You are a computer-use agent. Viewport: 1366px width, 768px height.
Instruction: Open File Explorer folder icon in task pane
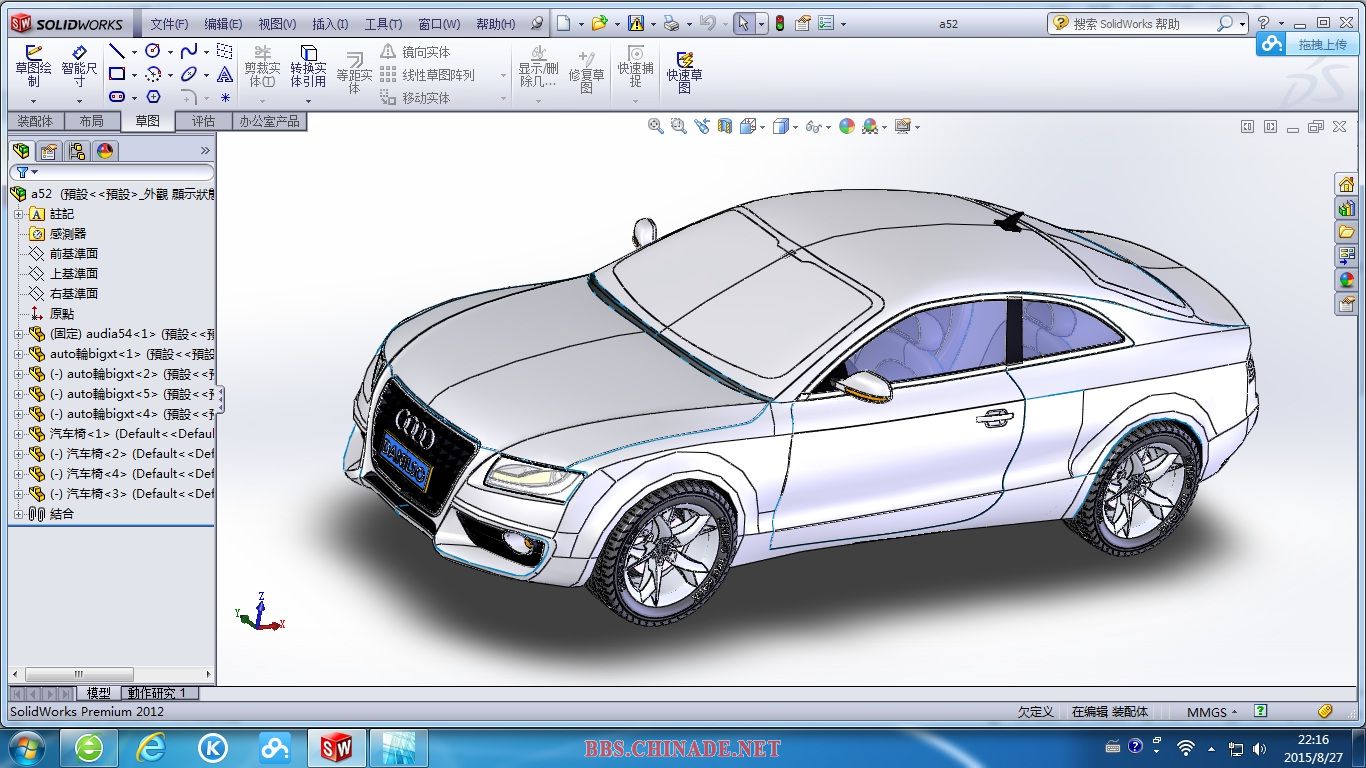pyautogui.click(x=1346, y=232)
